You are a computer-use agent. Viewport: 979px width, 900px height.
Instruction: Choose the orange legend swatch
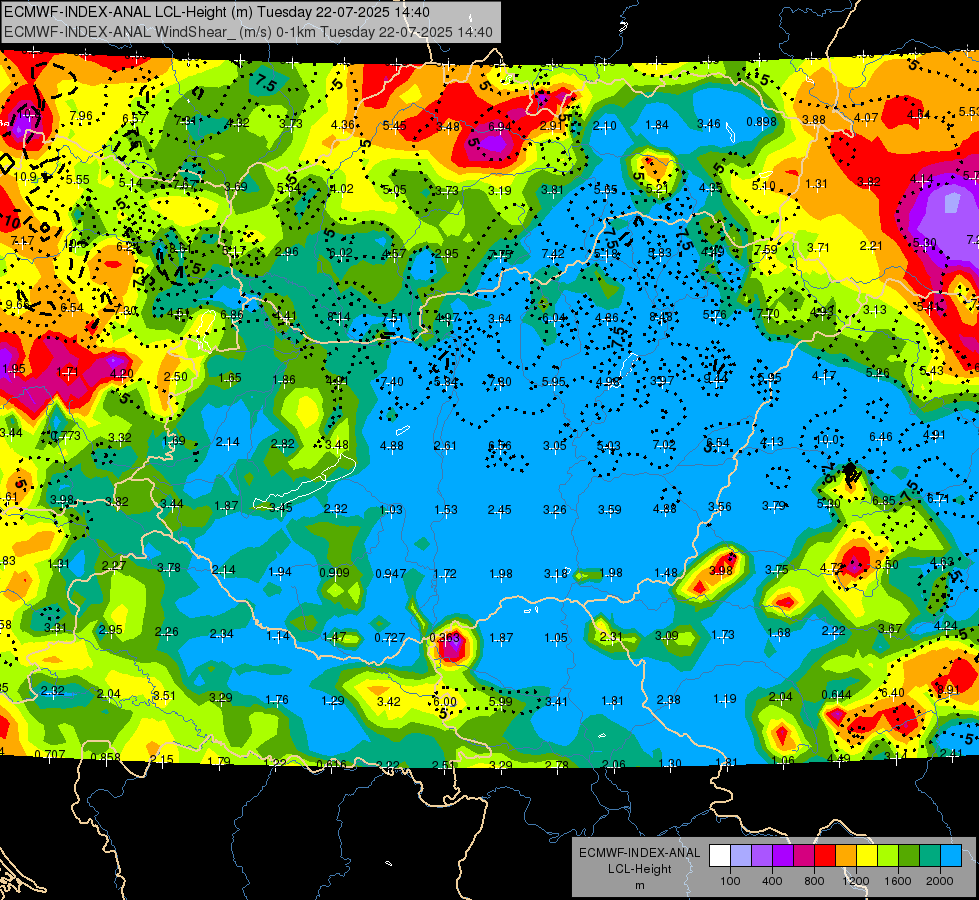point(846,856)
